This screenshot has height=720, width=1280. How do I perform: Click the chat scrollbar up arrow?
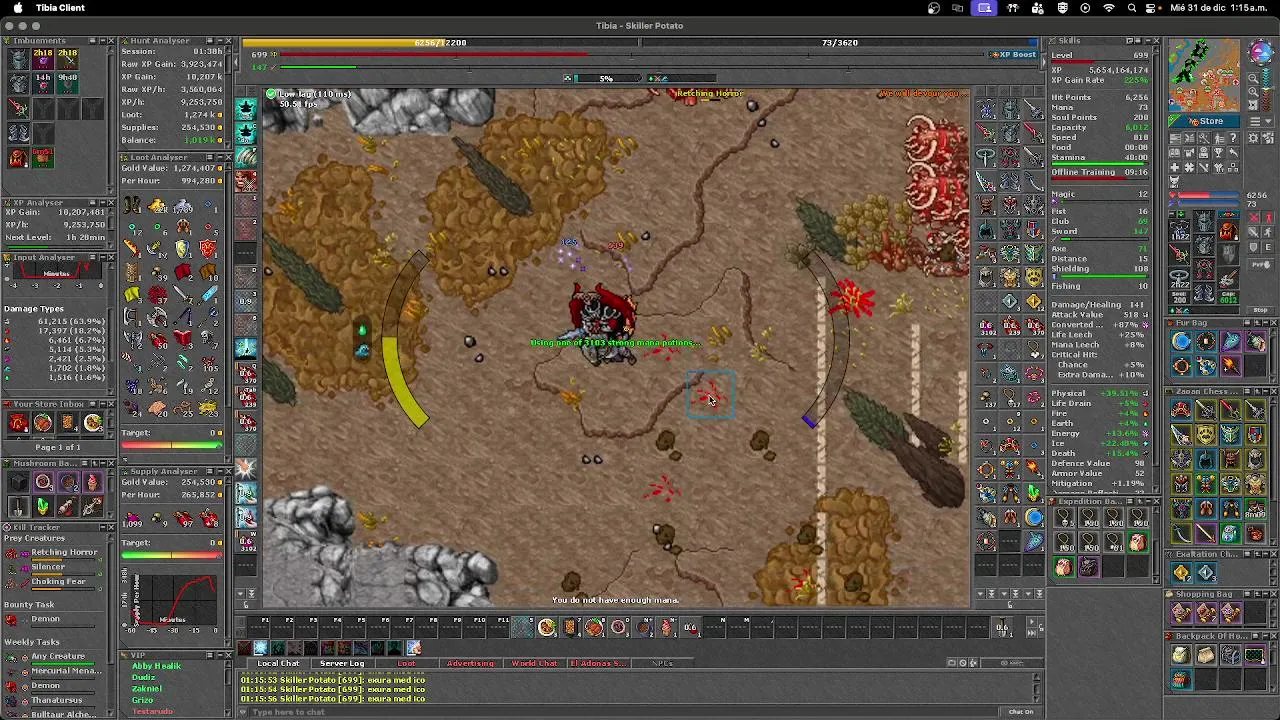click(x=1037, y=677)
